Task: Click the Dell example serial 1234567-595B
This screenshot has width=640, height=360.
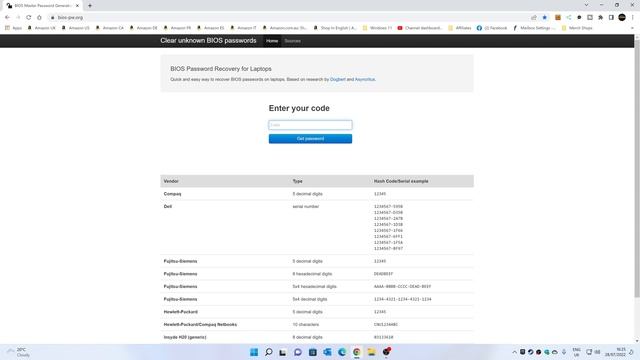Action: [x=388, y=207]
